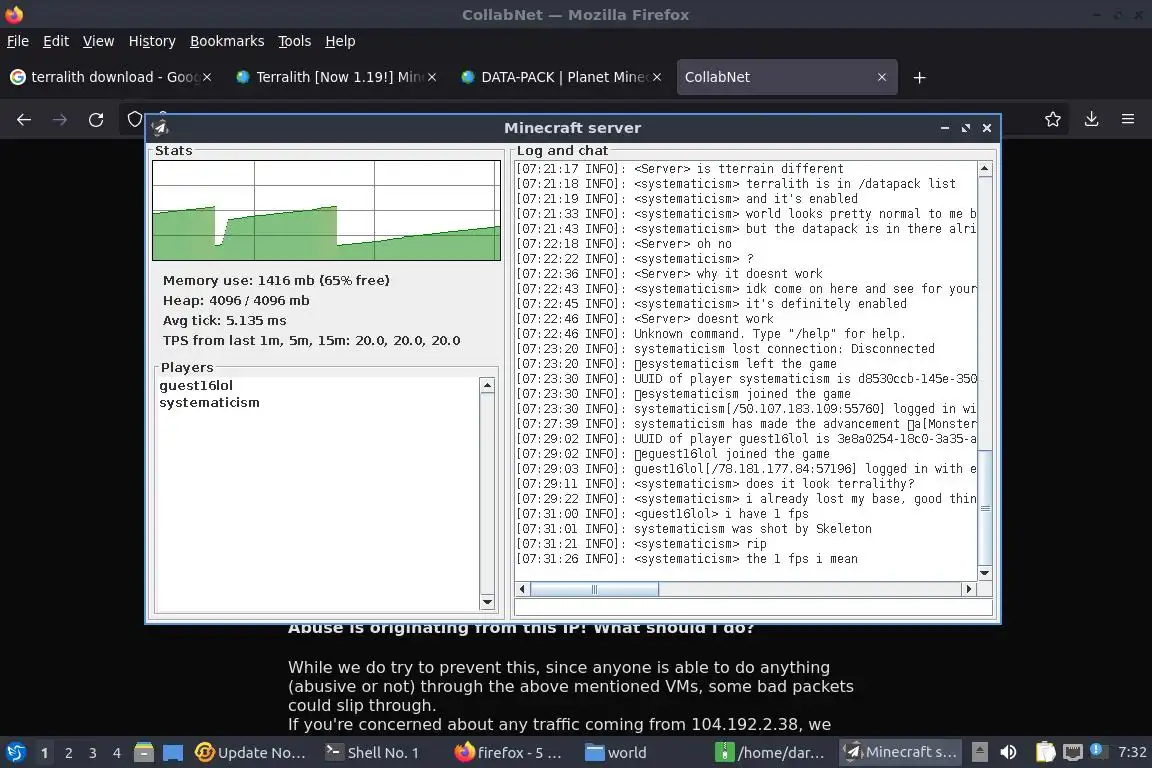Open the Firefox downloads panel
The width and height of the screenshot is (1152, 768).
(1091, 119)
